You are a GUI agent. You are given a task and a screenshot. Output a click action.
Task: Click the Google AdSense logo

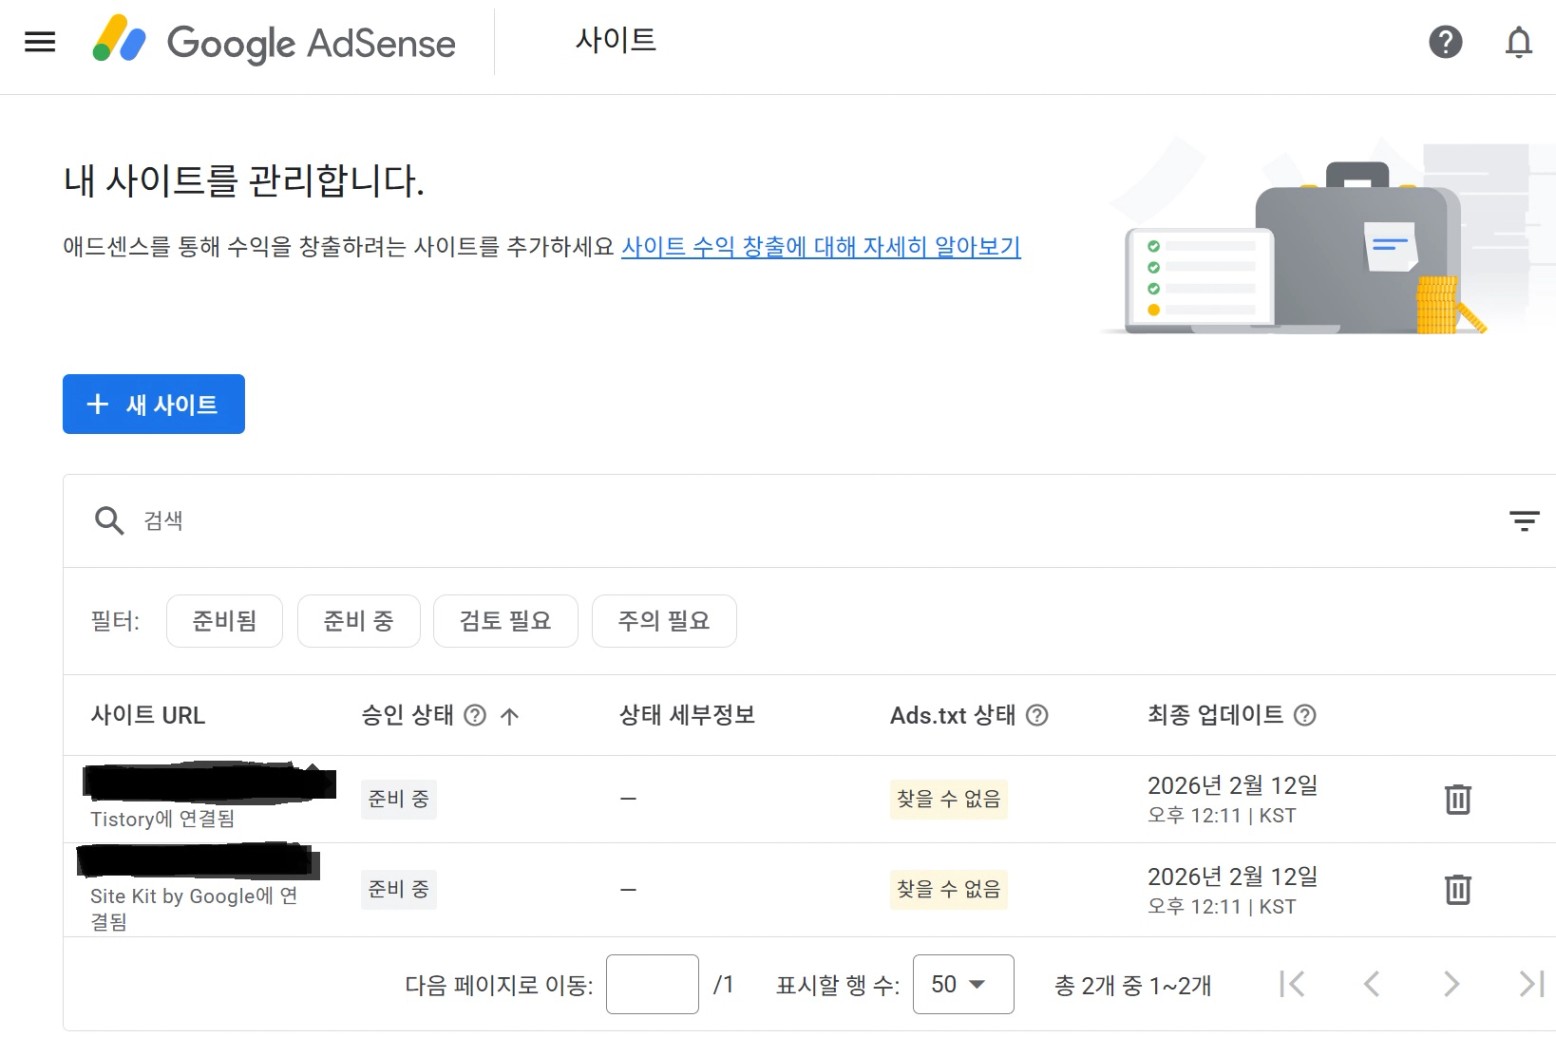point(274,42)
